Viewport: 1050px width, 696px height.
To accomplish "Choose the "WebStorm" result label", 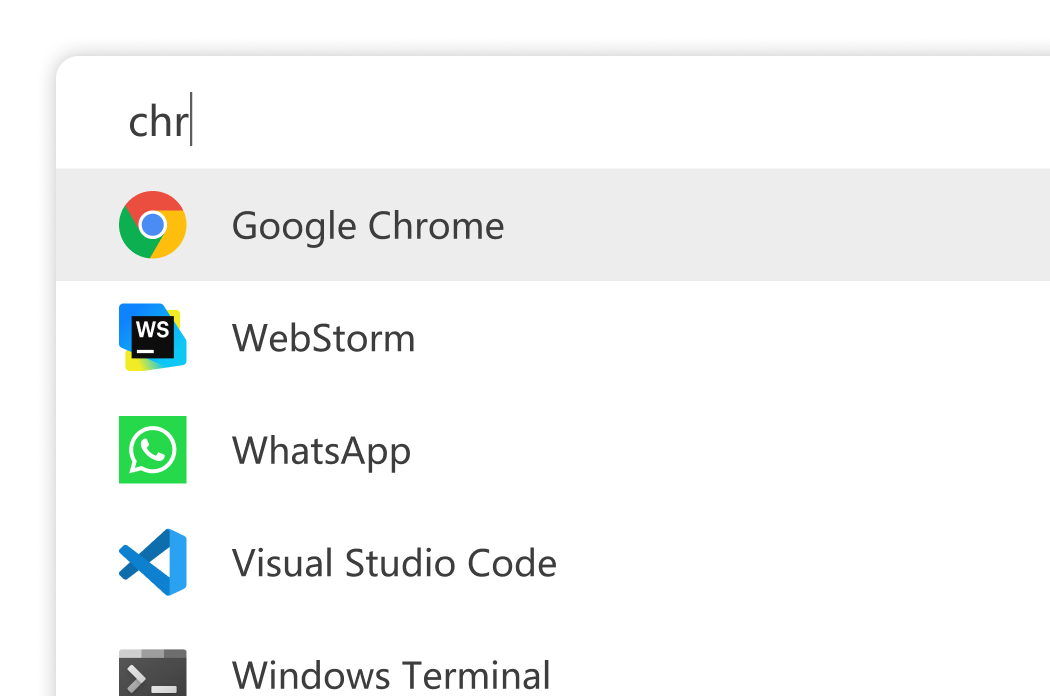I will coord(323,338).
